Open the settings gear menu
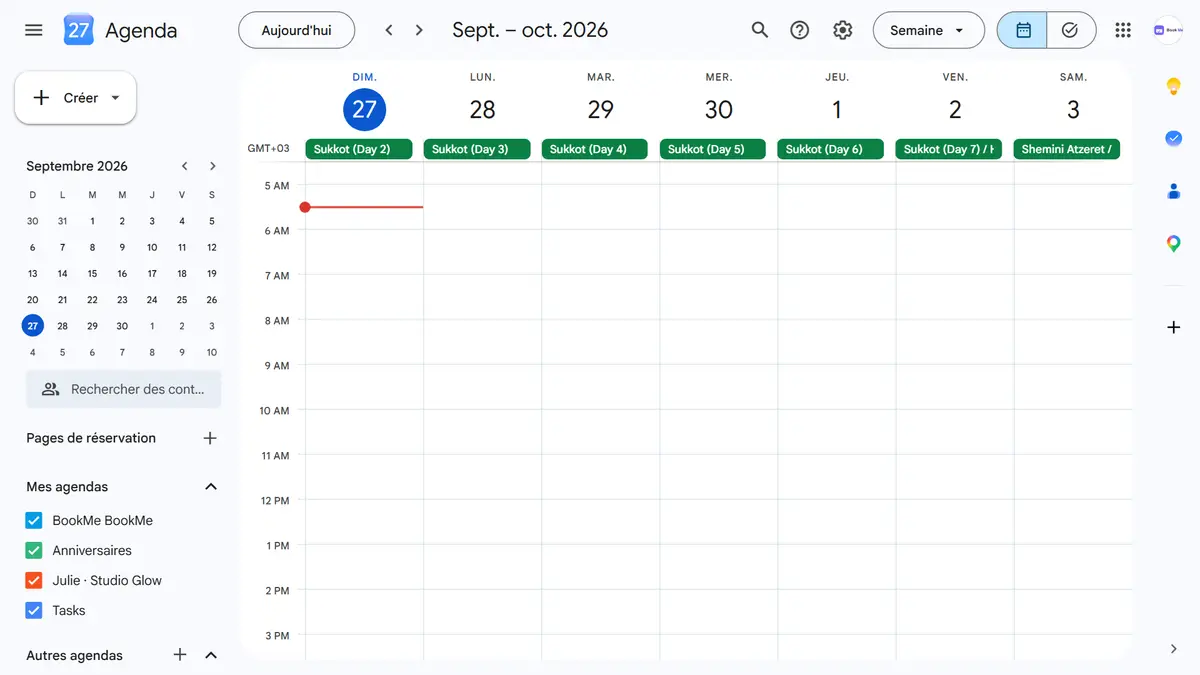Viewport: 1200px width, 675px height. click(x=843, y=30)
